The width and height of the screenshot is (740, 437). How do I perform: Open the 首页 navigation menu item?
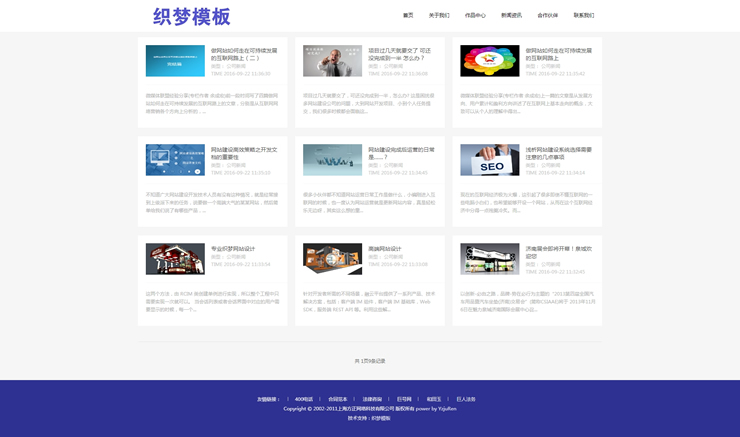[x=408, y=15]
